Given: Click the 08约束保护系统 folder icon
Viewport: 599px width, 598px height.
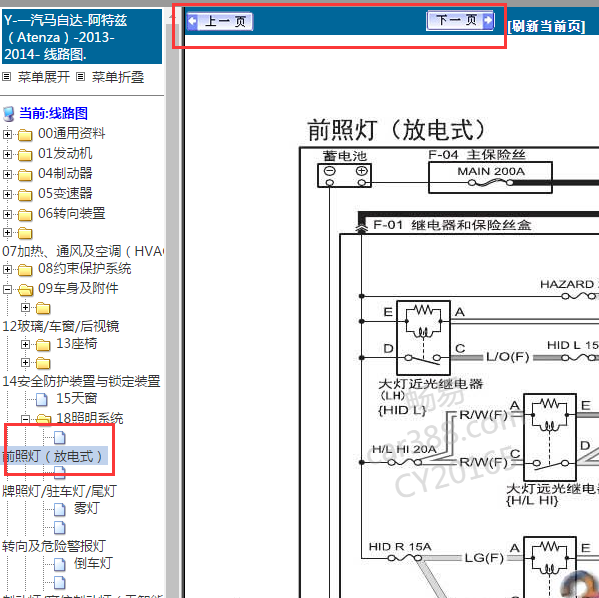Looking at the screenshot, I should (x=25, y=270).
